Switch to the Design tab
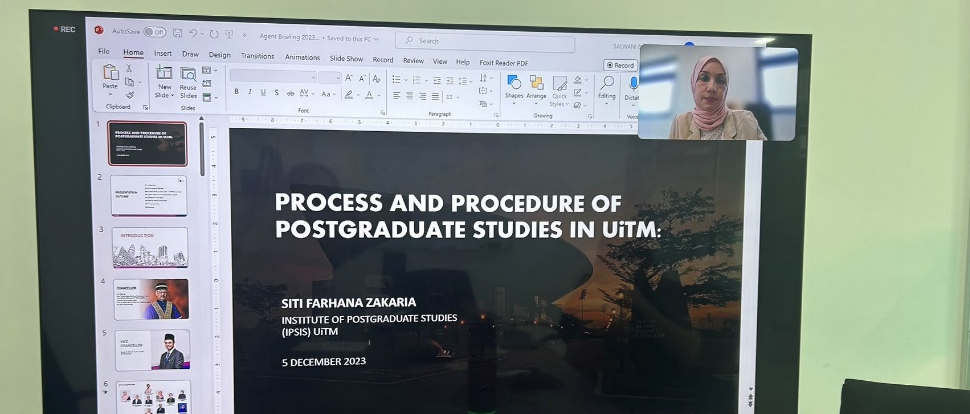This screenshot has width=970, height=414. tap(220, 54)
